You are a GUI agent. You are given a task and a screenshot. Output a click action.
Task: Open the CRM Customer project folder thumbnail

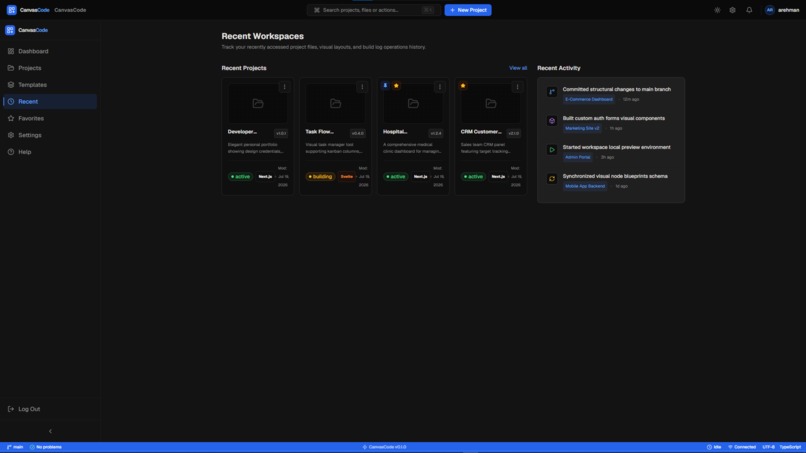click(491, 103)
